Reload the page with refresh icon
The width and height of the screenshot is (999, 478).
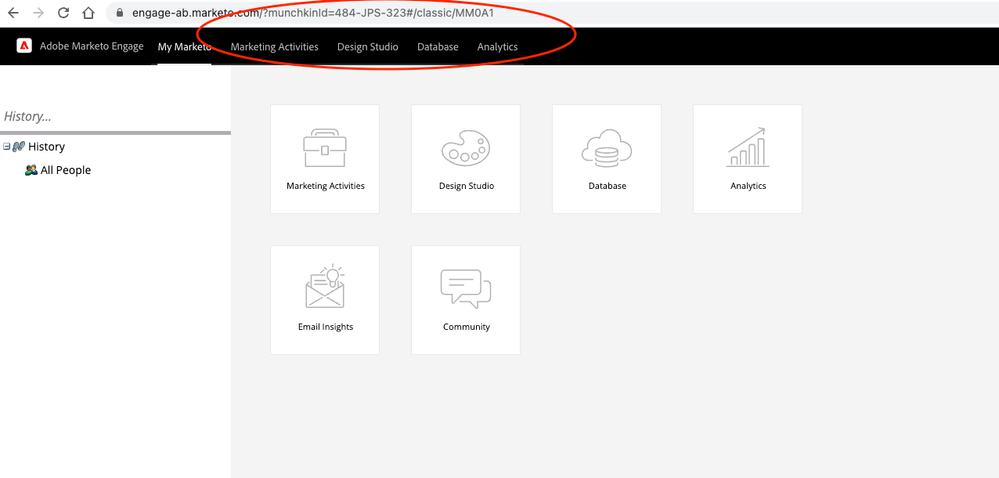(63, 13)
